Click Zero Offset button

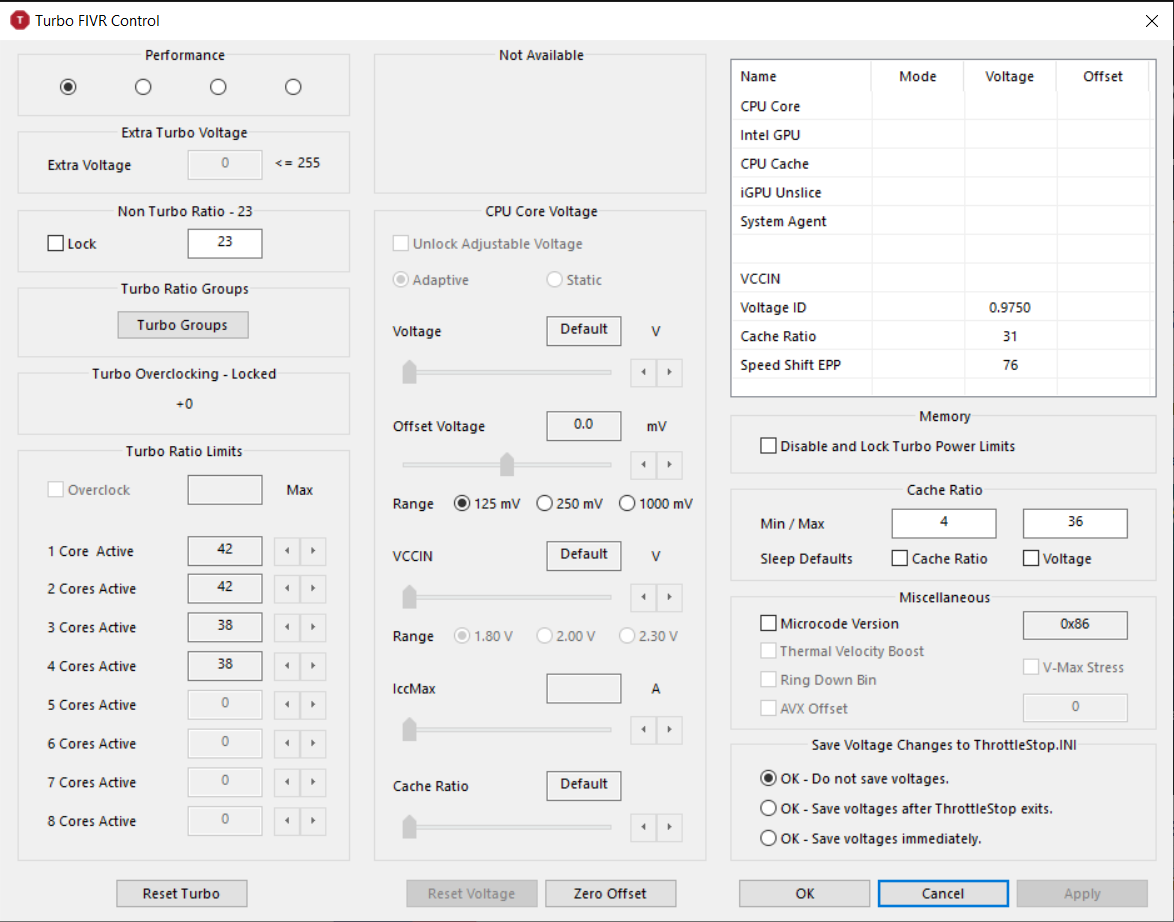(610, 894)
